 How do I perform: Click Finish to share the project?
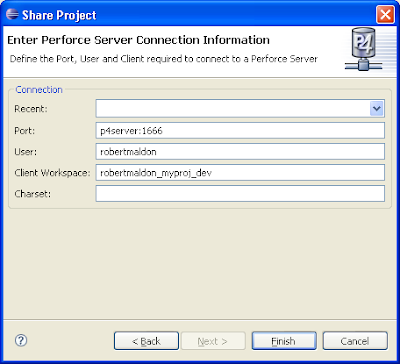pos(284,341)
